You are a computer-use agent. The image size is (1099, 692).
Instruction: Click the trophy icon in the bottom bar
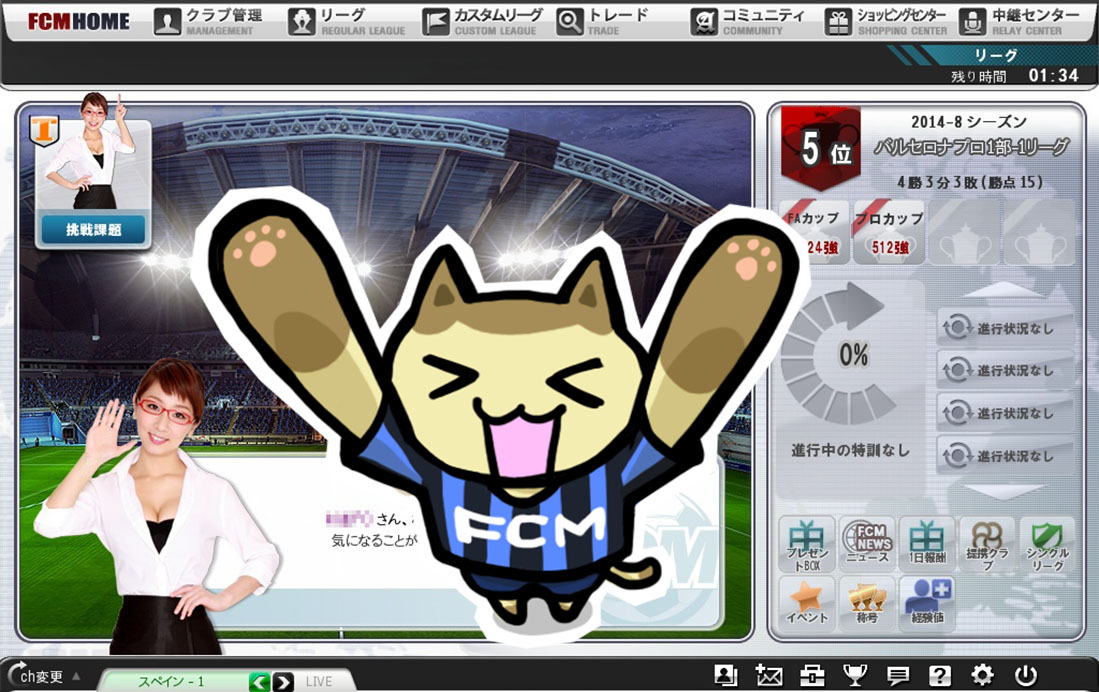coord(854,675)
